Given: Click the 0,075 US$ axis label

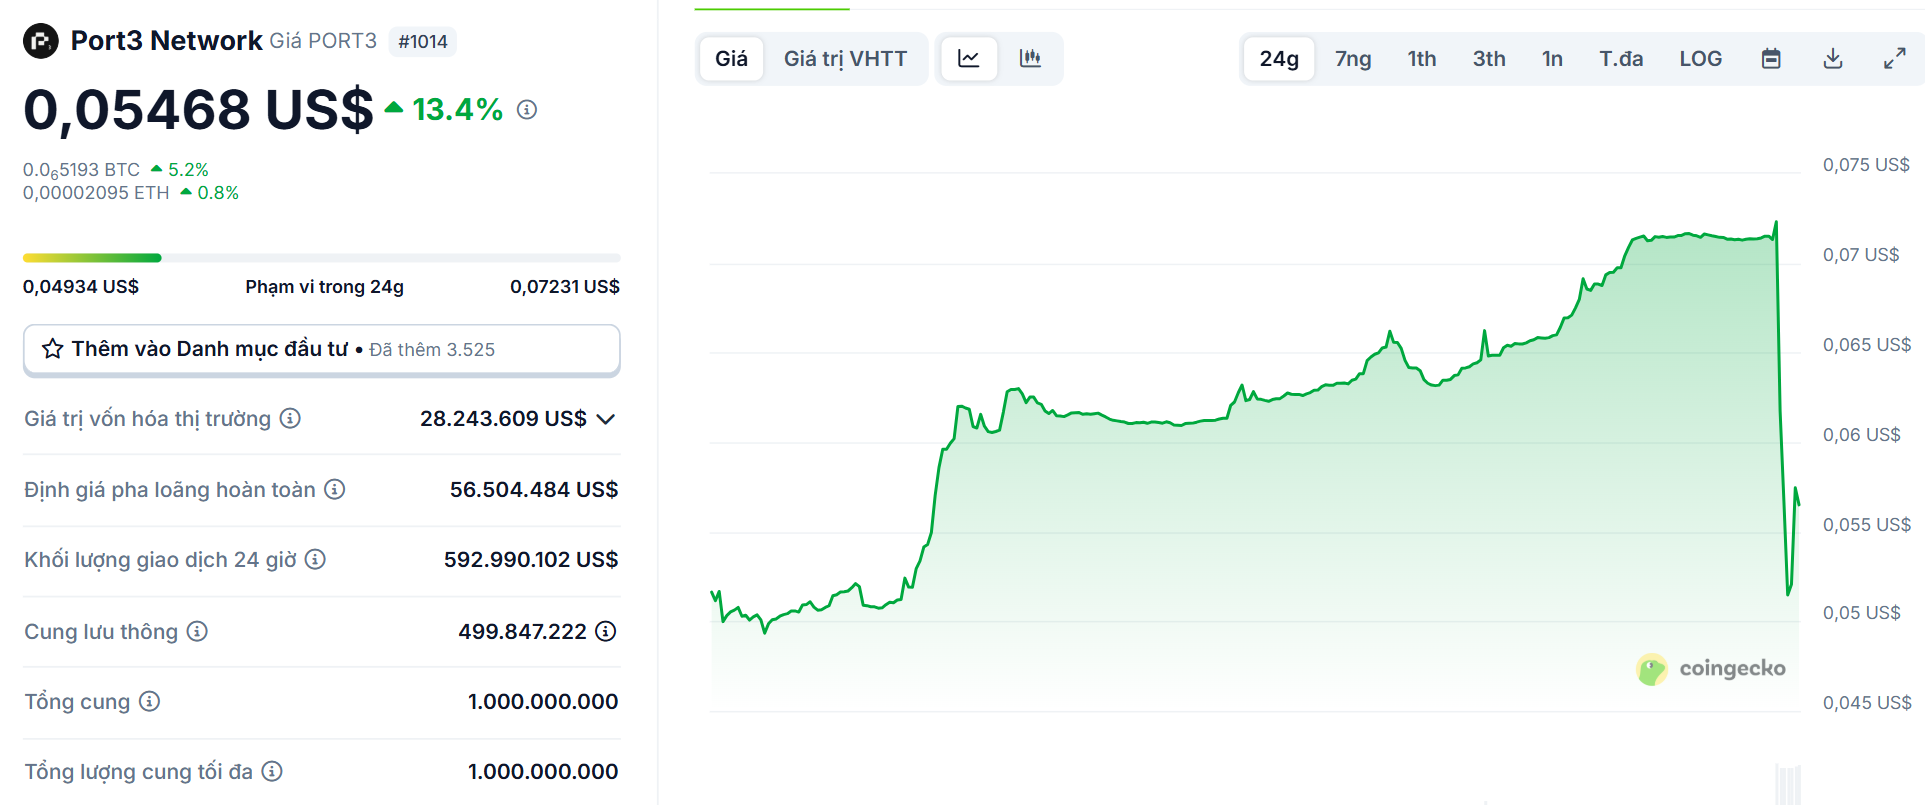Looking at the screenshot, I should click(1866, 165).
